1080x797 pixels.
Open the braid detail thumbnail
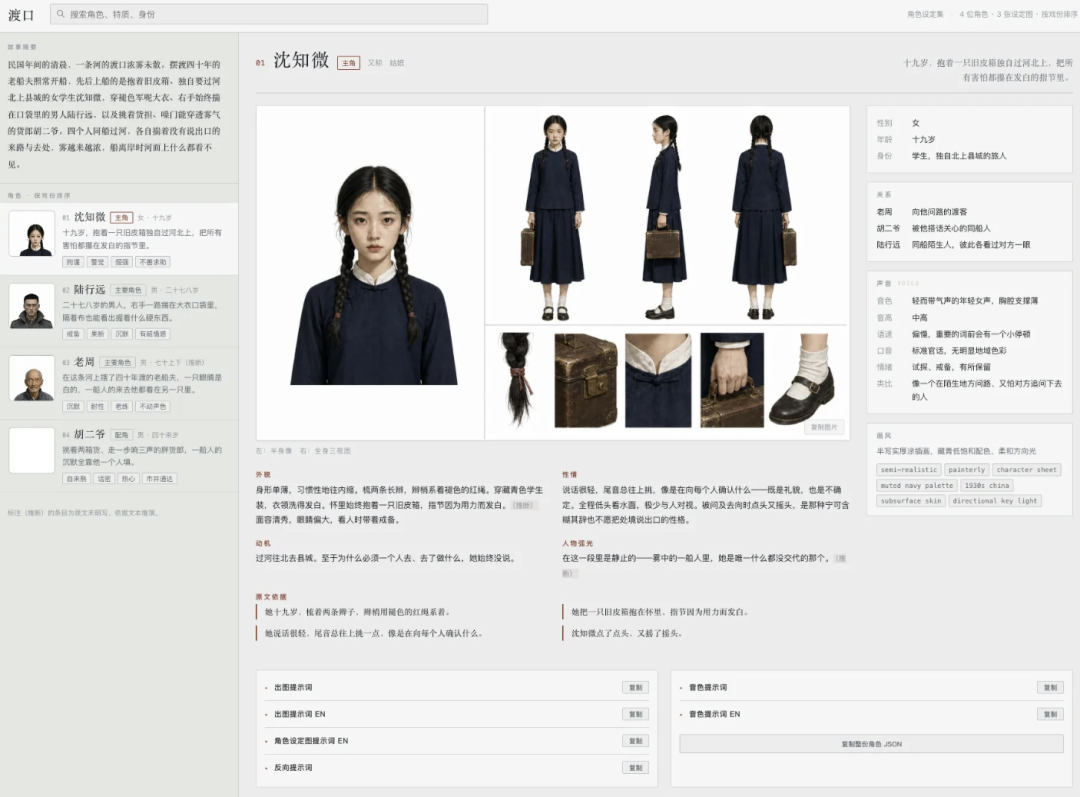(517, 380)
